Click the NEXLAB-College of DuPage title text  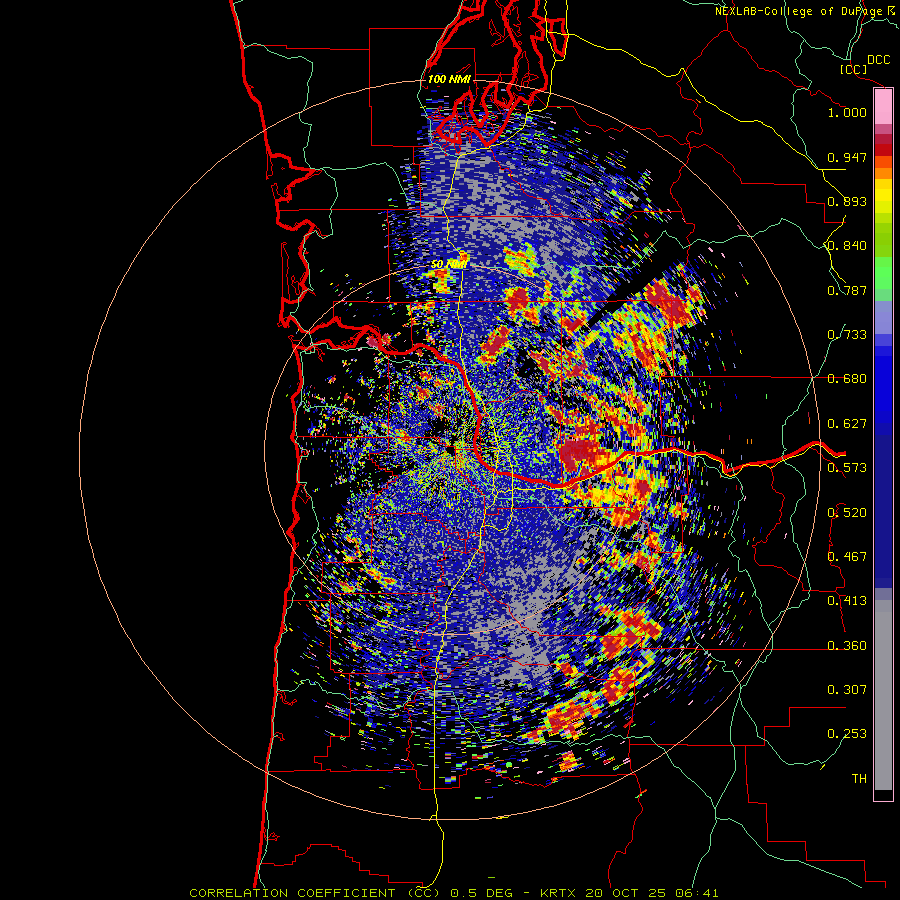799,11
